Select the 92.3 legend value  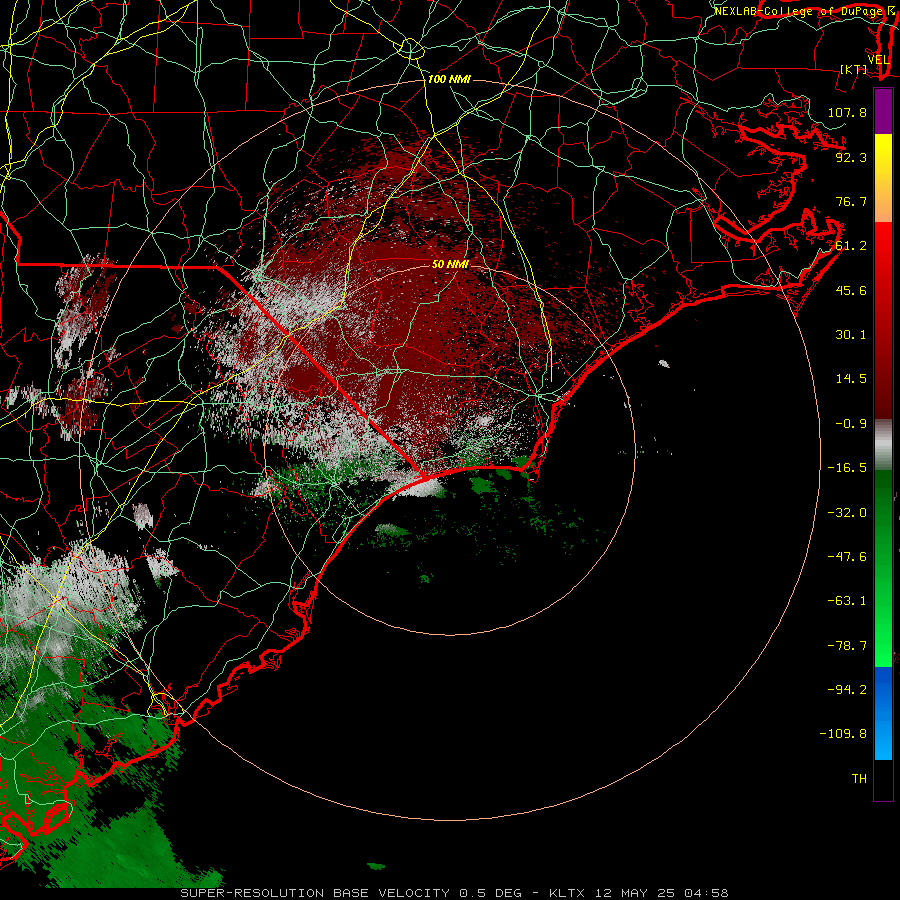[851, 157]
